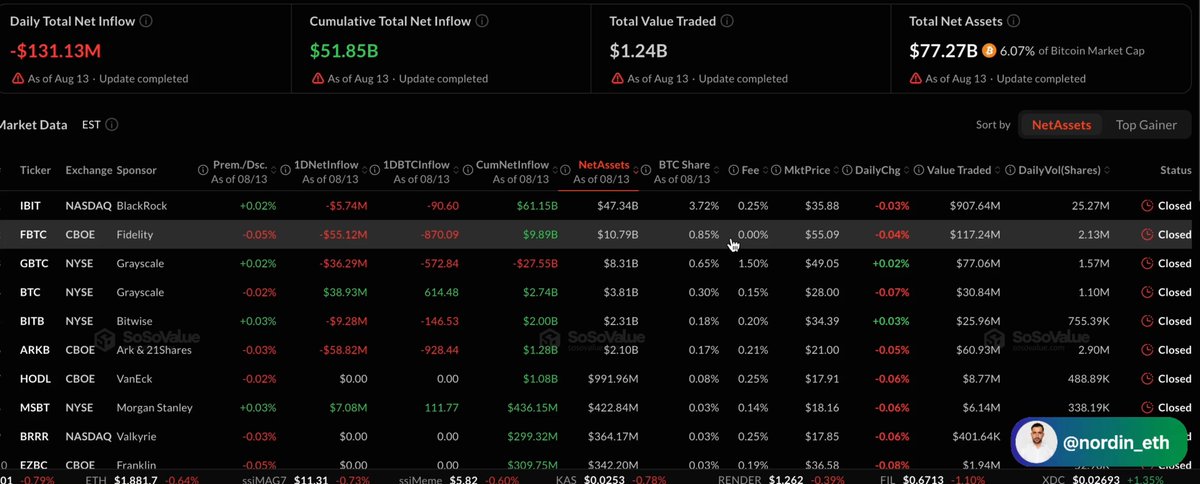Click Morgan Stanley sponsor name
The image size is (1200, 484).
154,408
